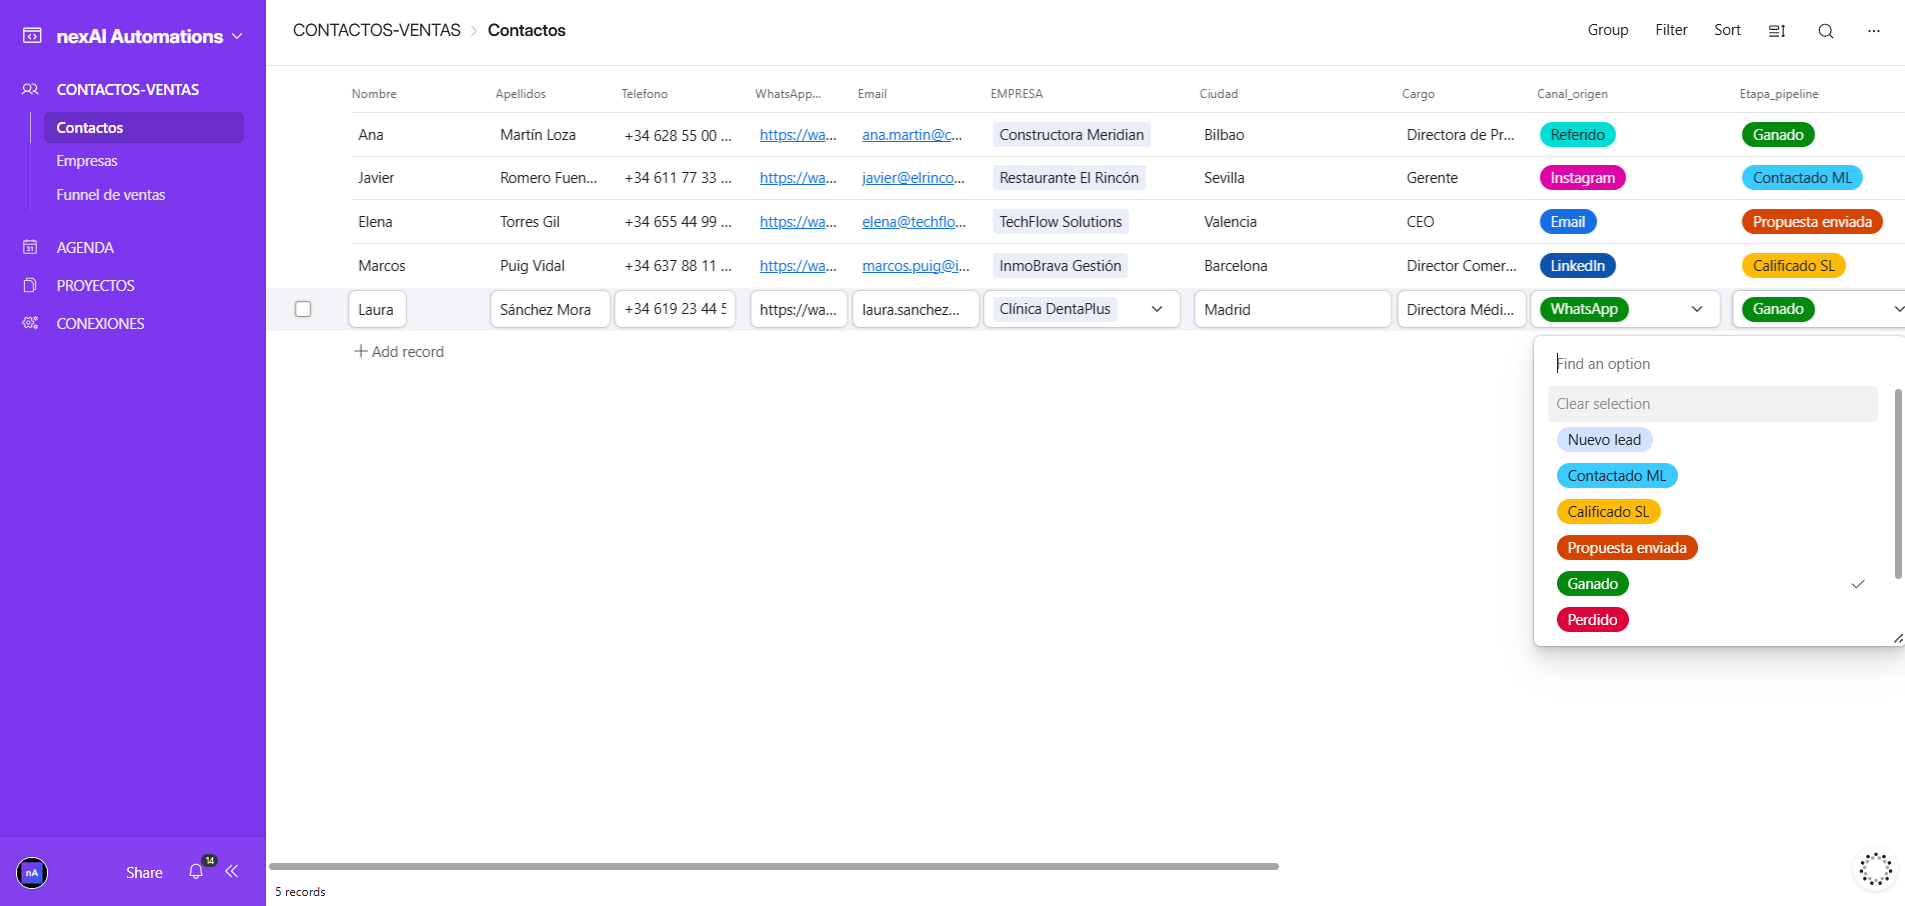Choose the Contactado ML option

pyautogui.click(x=1617, y=476)
